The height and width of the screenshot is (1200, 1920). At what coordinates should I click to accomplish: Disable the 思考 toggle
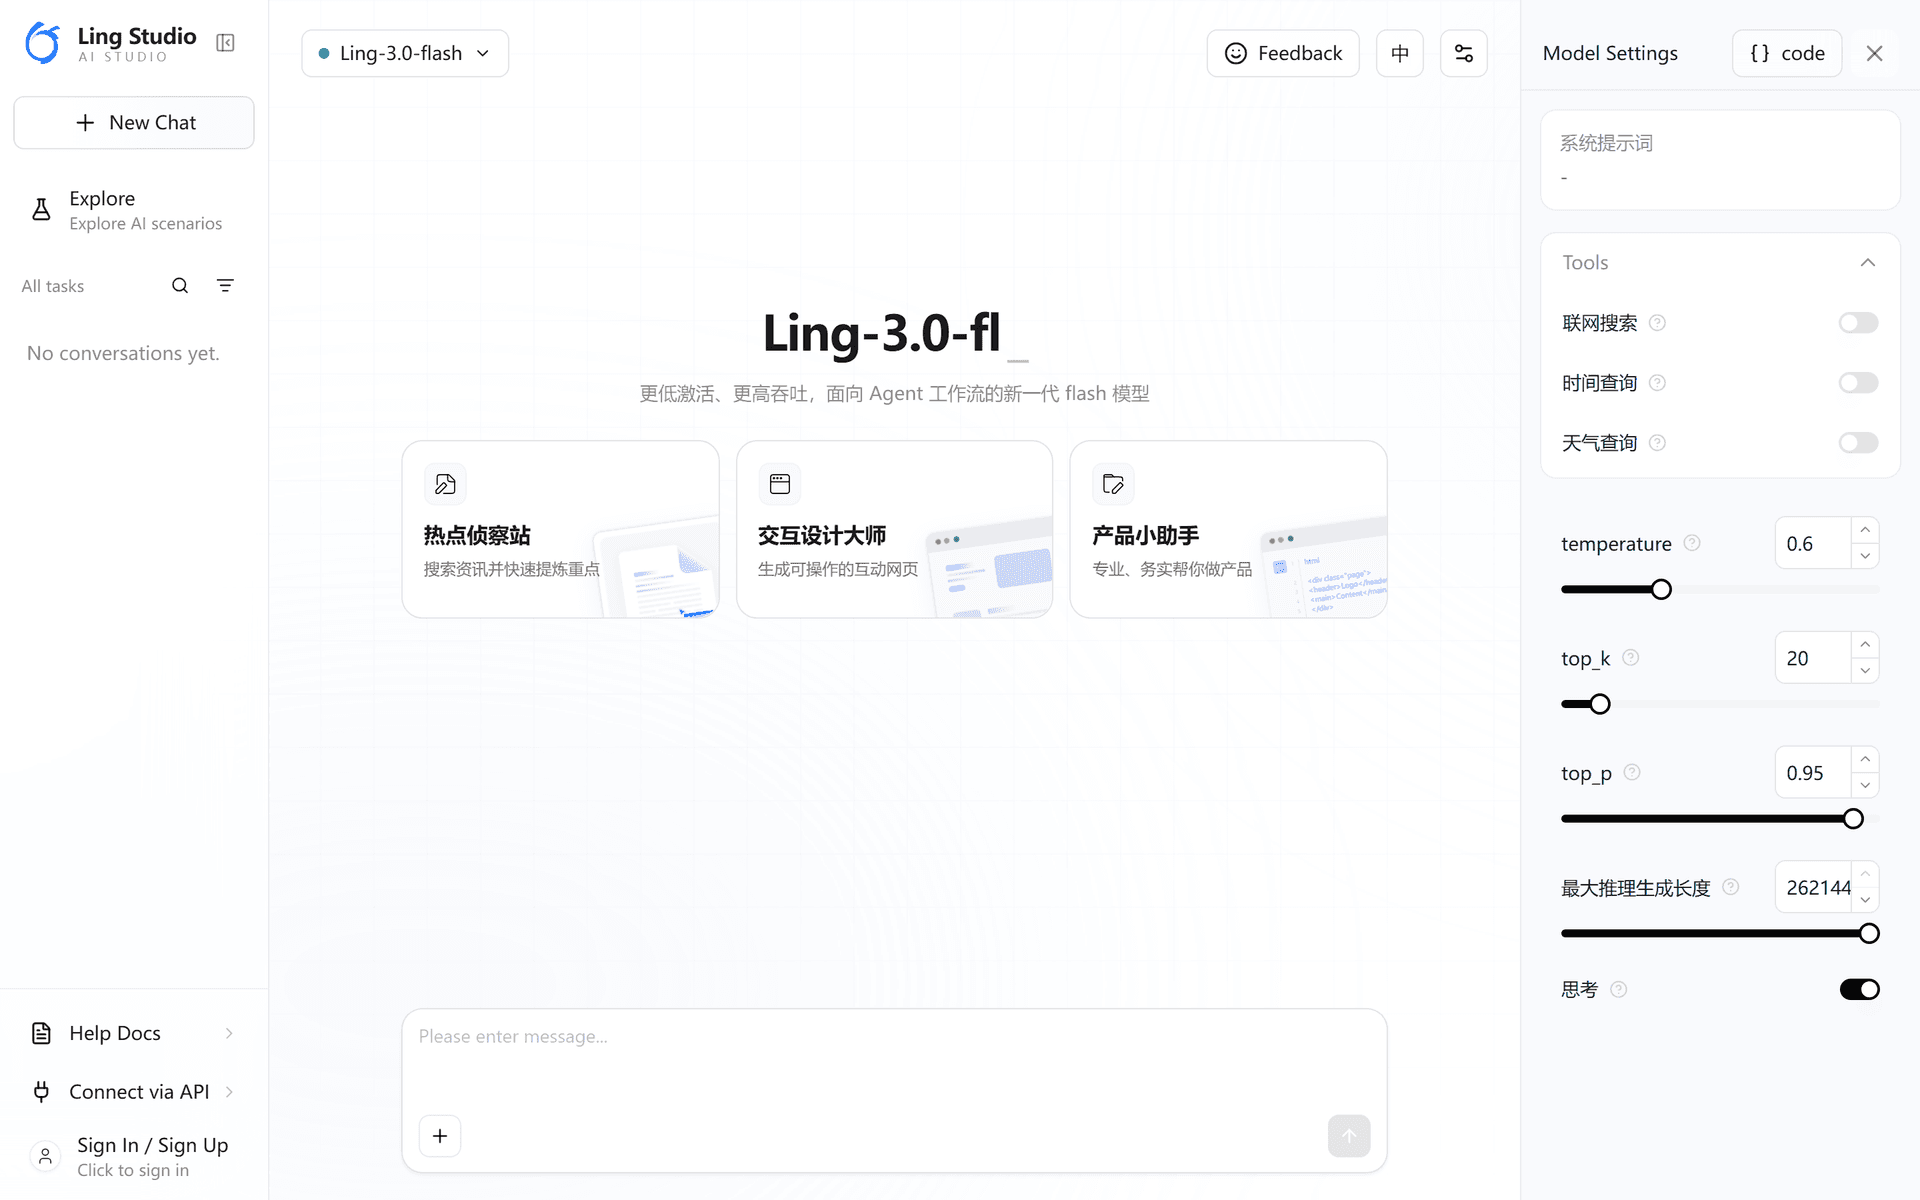[x=1860, y=989]
